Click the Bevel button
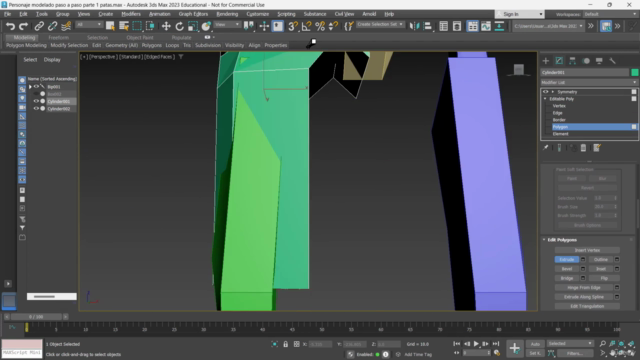640x360 pixels. pyautogui.click(x=567, y=269)
